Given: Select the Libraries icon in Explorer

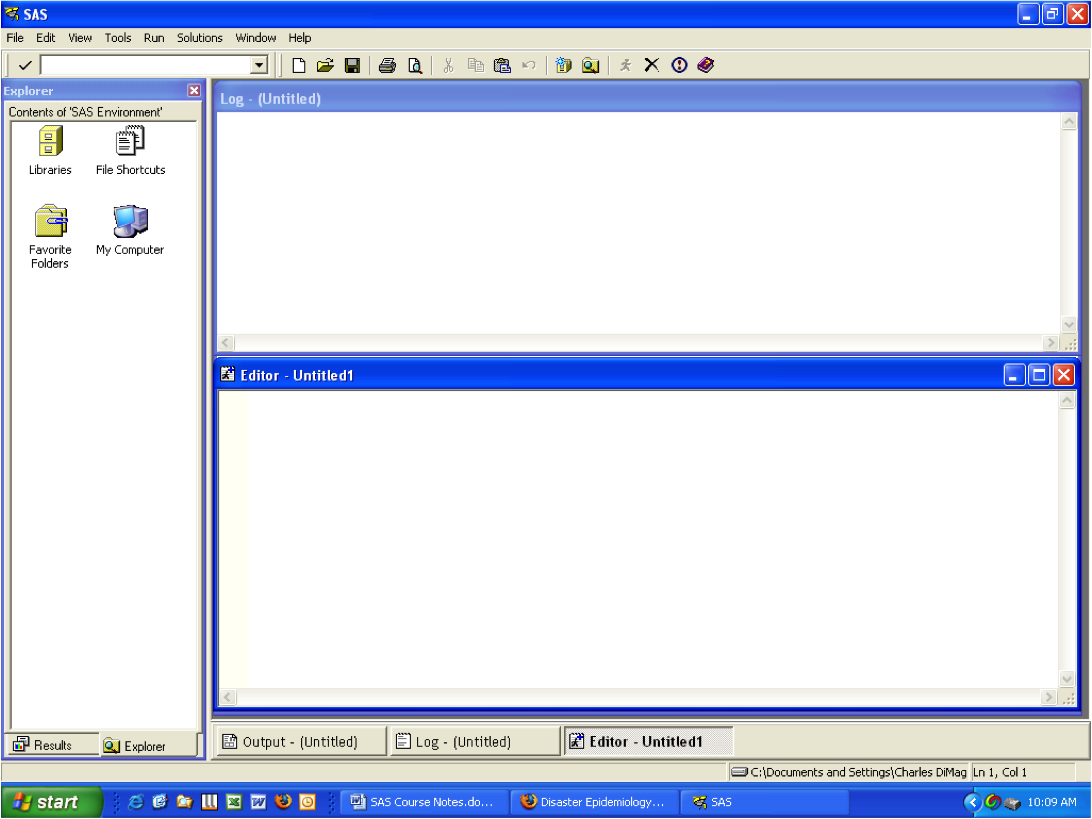Looking at the screenshot, I should pyautogui.click(x=50, y=150).
